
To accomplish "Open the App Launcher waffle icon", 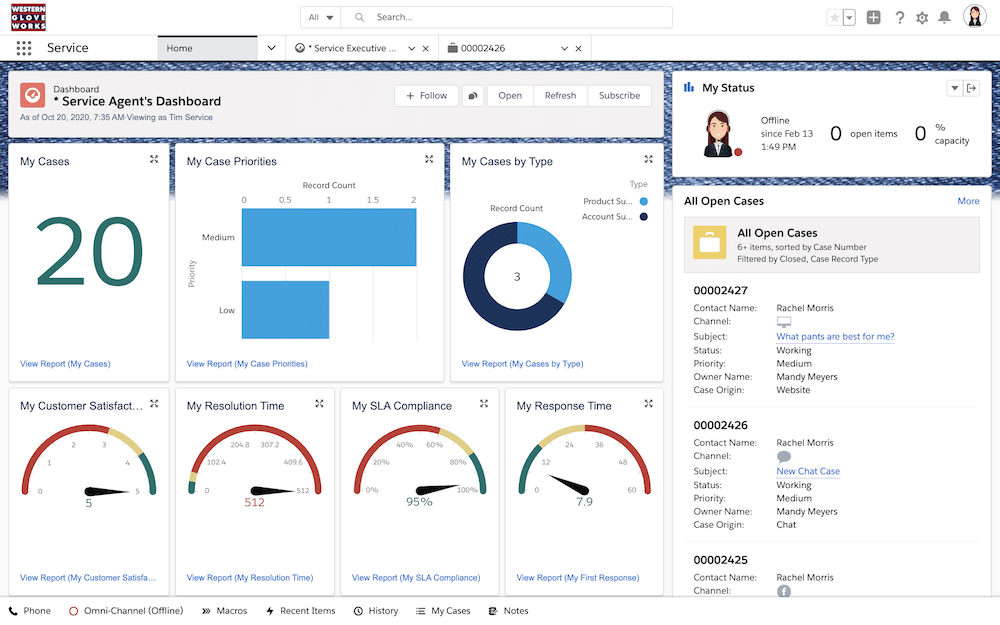I will click(x=22, y=47).
